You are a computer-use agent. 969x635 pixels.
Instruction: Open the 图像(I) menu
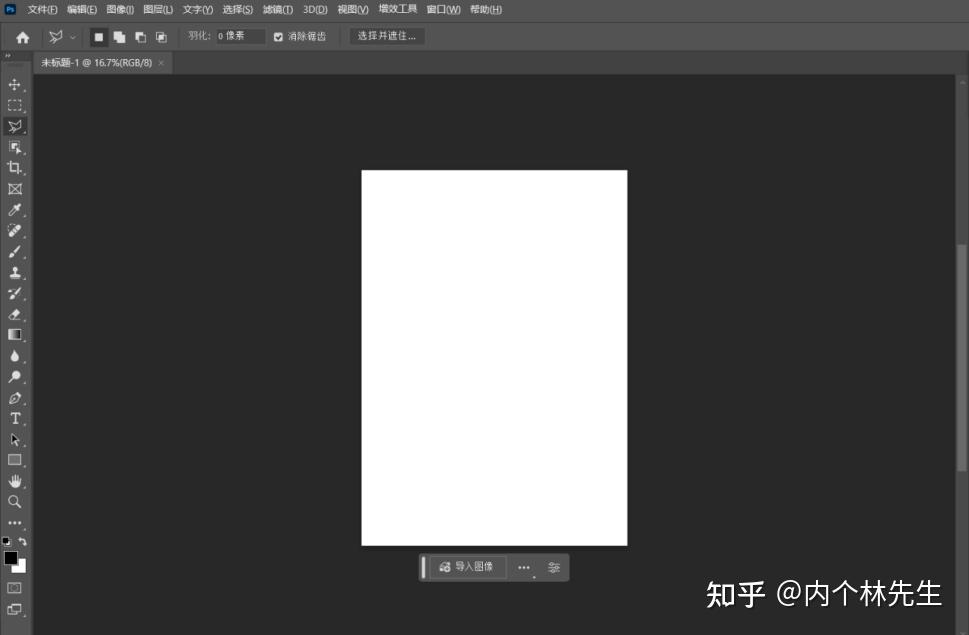coord(120,9)
